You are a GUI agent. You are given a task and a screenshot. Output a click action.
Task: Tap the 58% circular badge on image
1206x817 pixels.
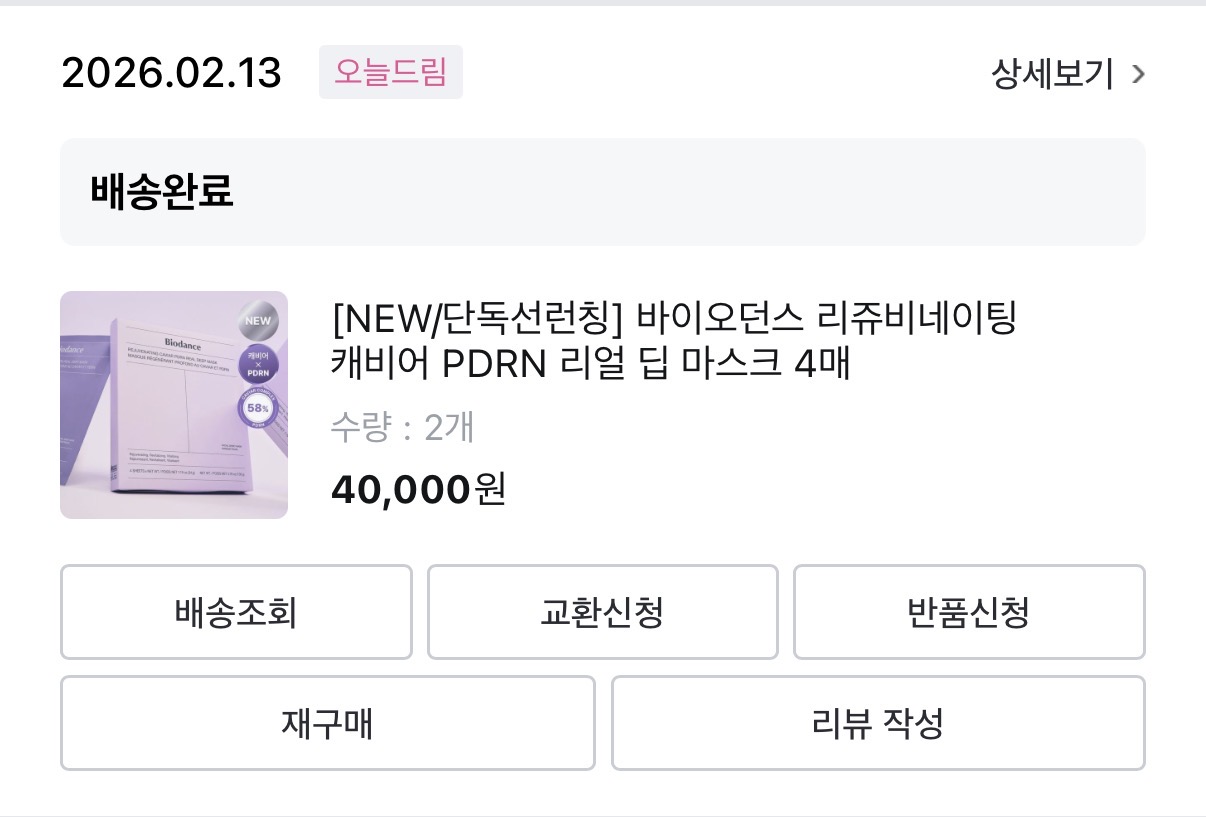click(257, 409)
